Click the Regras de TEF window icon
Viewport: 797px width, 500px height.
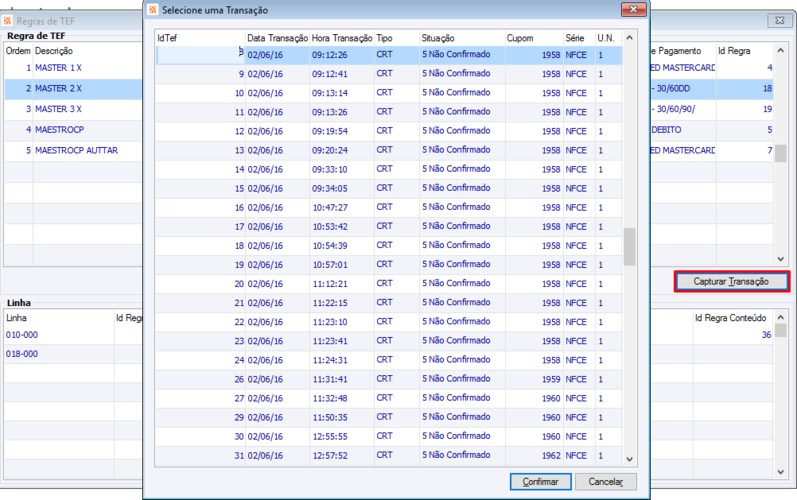click(x=7, y=21)
